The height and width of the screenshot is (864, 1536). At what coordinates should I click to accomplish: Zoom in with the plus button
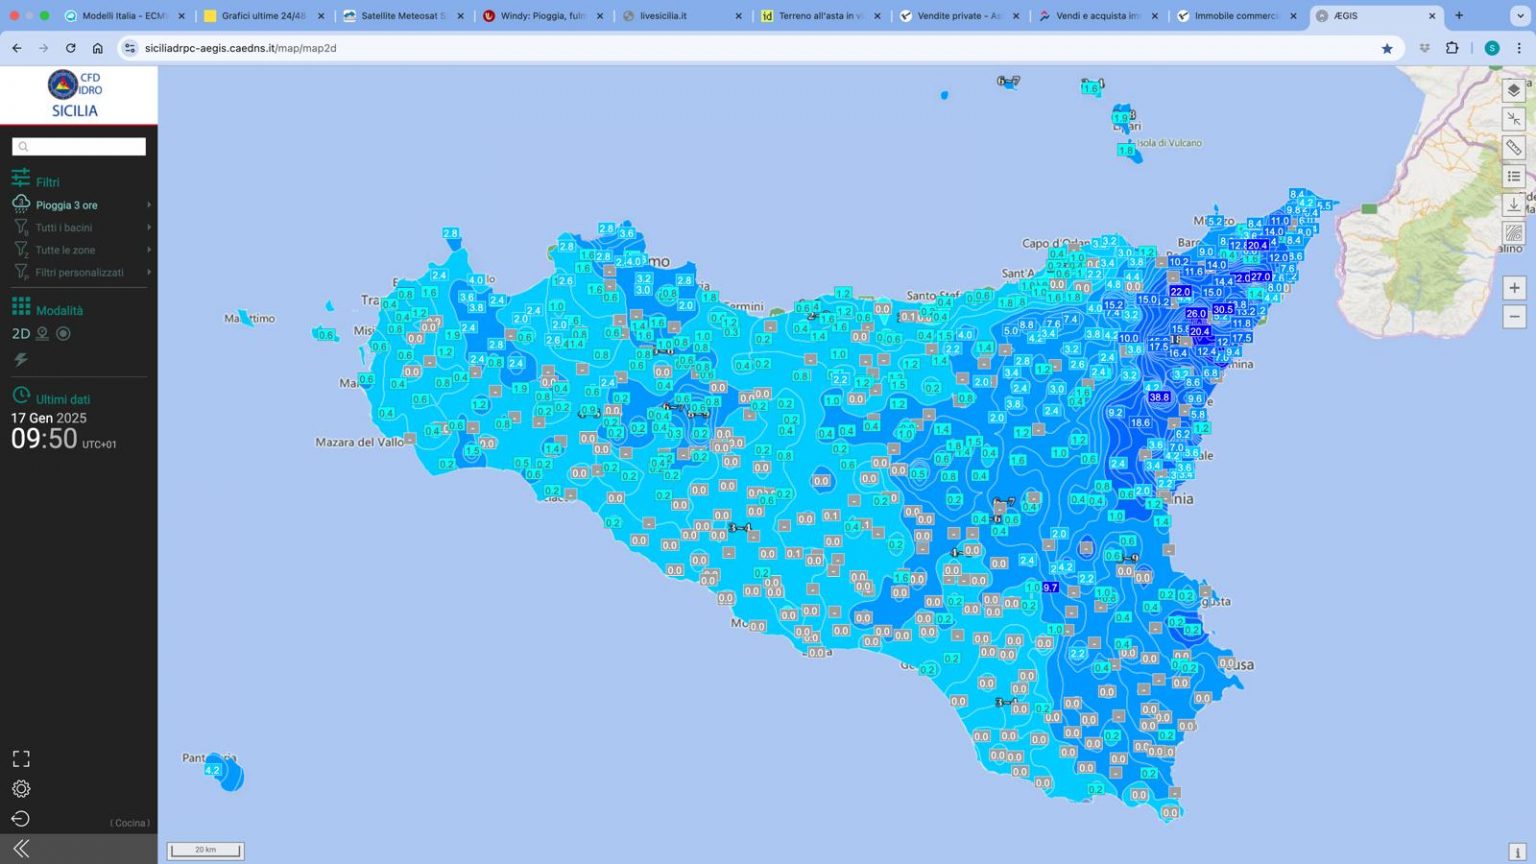(1513, 288)
